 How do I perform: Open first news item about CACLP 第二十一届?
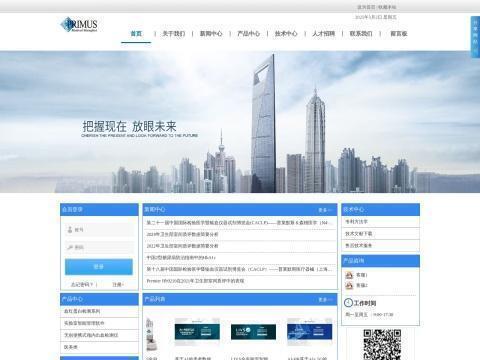(240, 222)
